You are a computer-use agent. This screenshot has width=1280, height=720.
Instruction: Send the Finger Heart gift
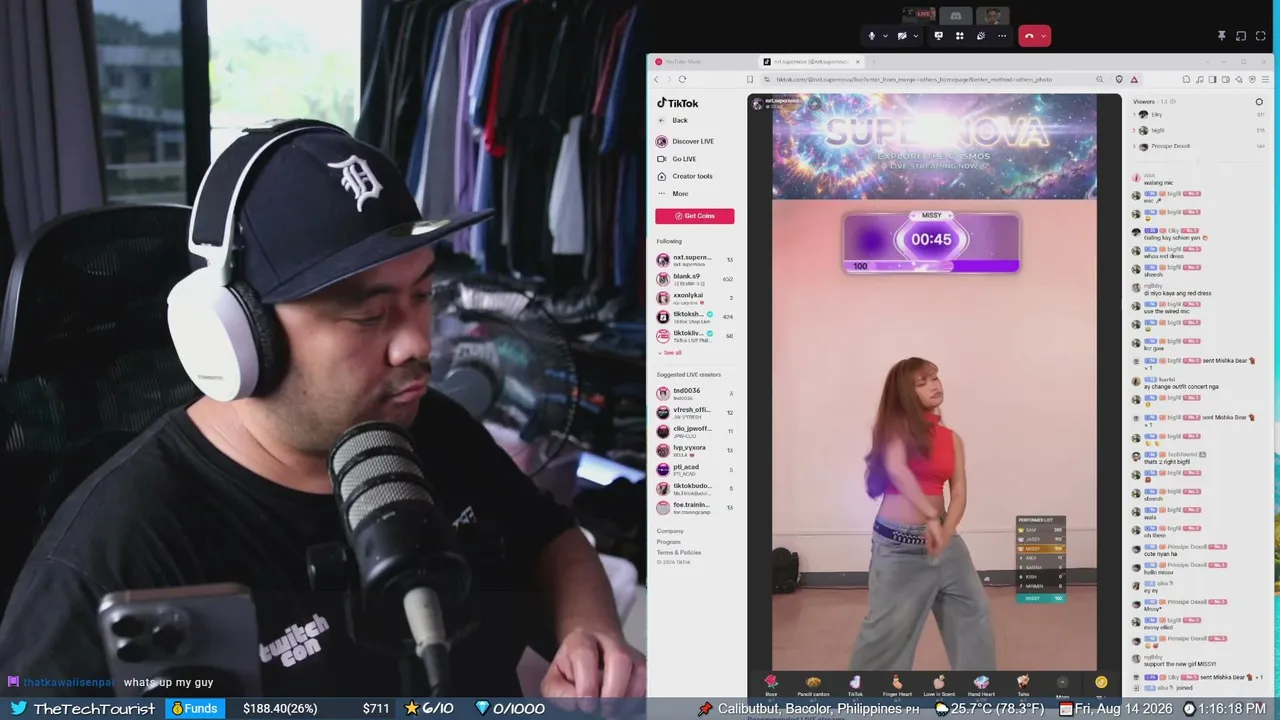click(897, 685)
